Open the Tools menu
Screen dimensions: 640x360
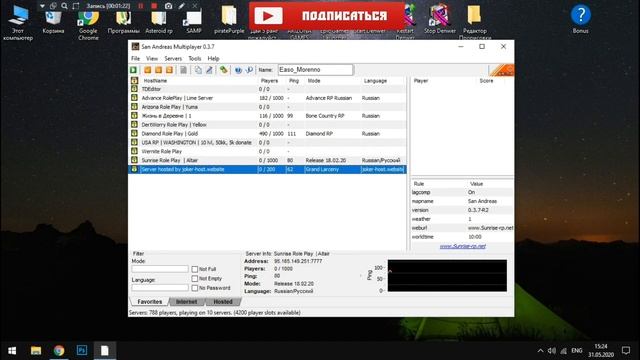pos(195,58)
